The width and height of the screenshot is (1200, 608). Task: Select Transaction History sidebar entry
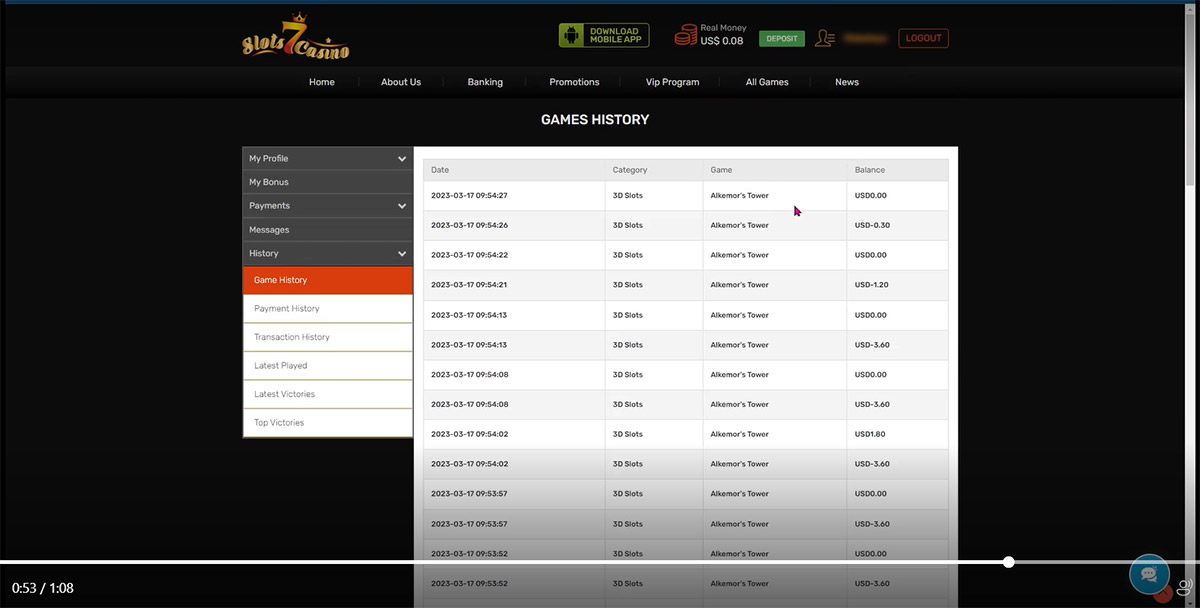pyautogui.click(x=327, y=337)
